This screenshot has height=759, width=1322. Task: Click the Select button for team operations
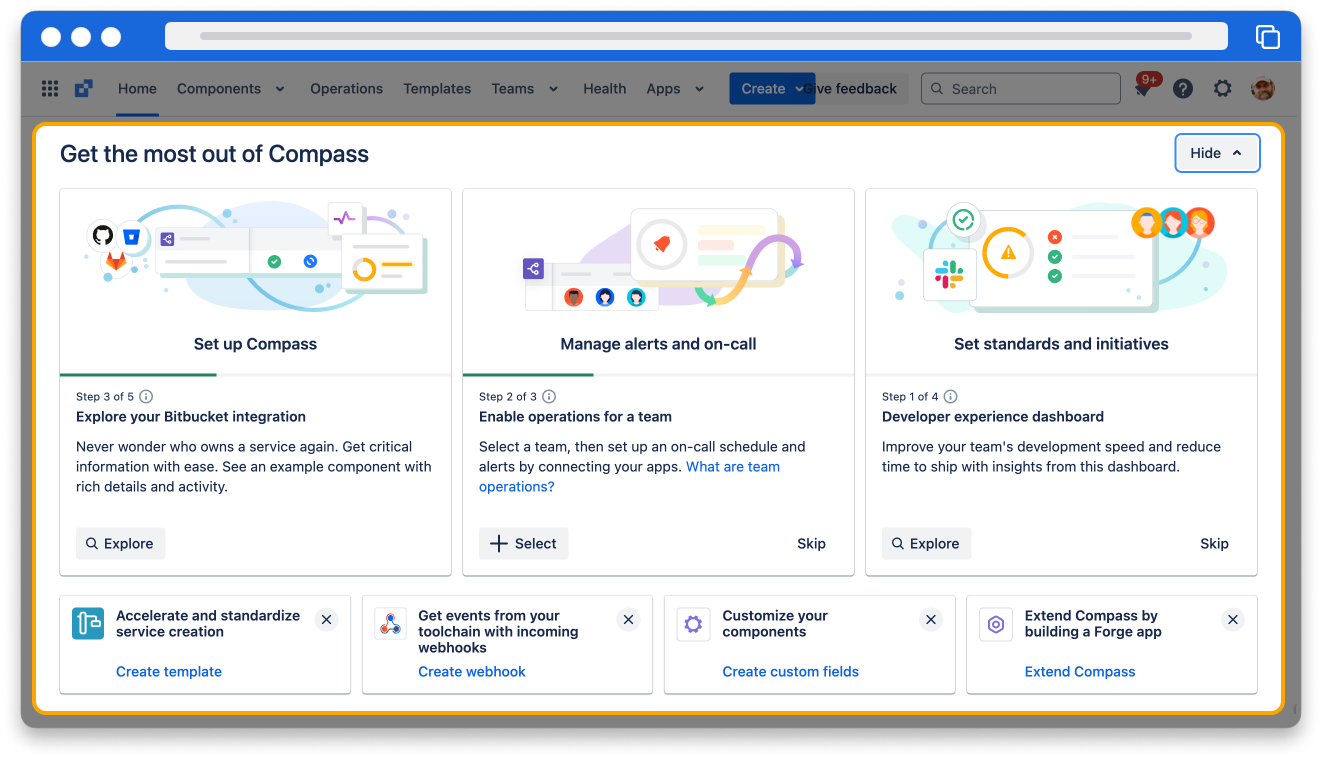coord(523,544)
